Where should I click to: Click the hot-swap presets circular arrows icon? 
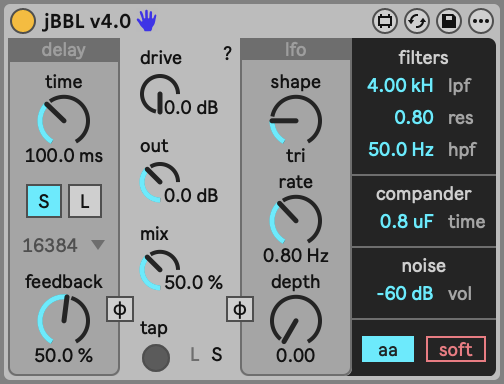(x=417, y=21)
